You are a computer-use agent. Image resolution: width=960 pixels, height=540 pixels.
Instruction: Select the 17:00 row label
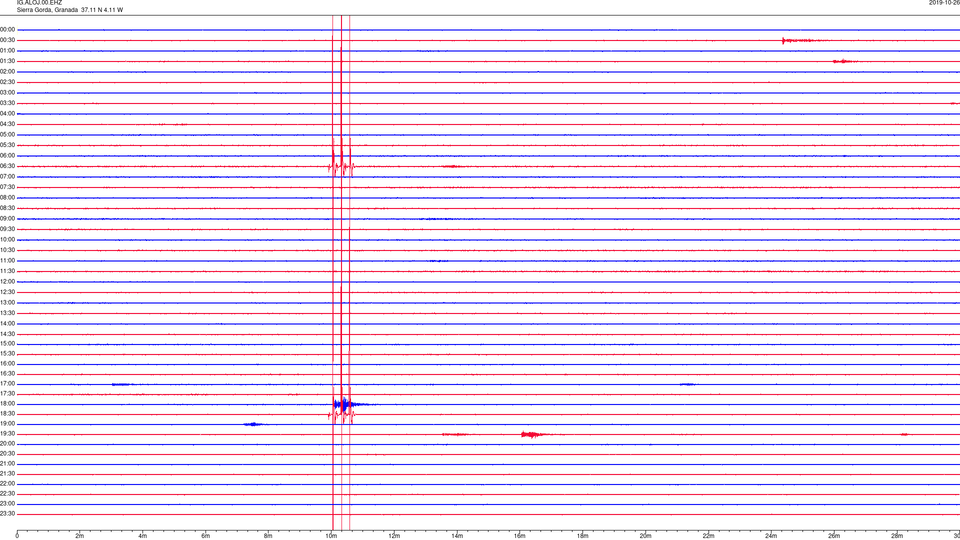click(7, 384)
